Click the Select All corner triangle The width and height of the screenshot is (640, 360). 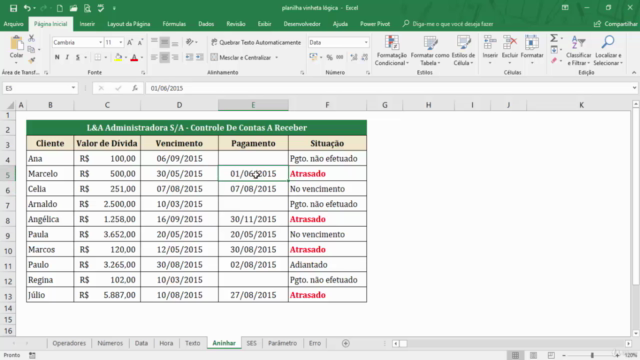point(10,105)
